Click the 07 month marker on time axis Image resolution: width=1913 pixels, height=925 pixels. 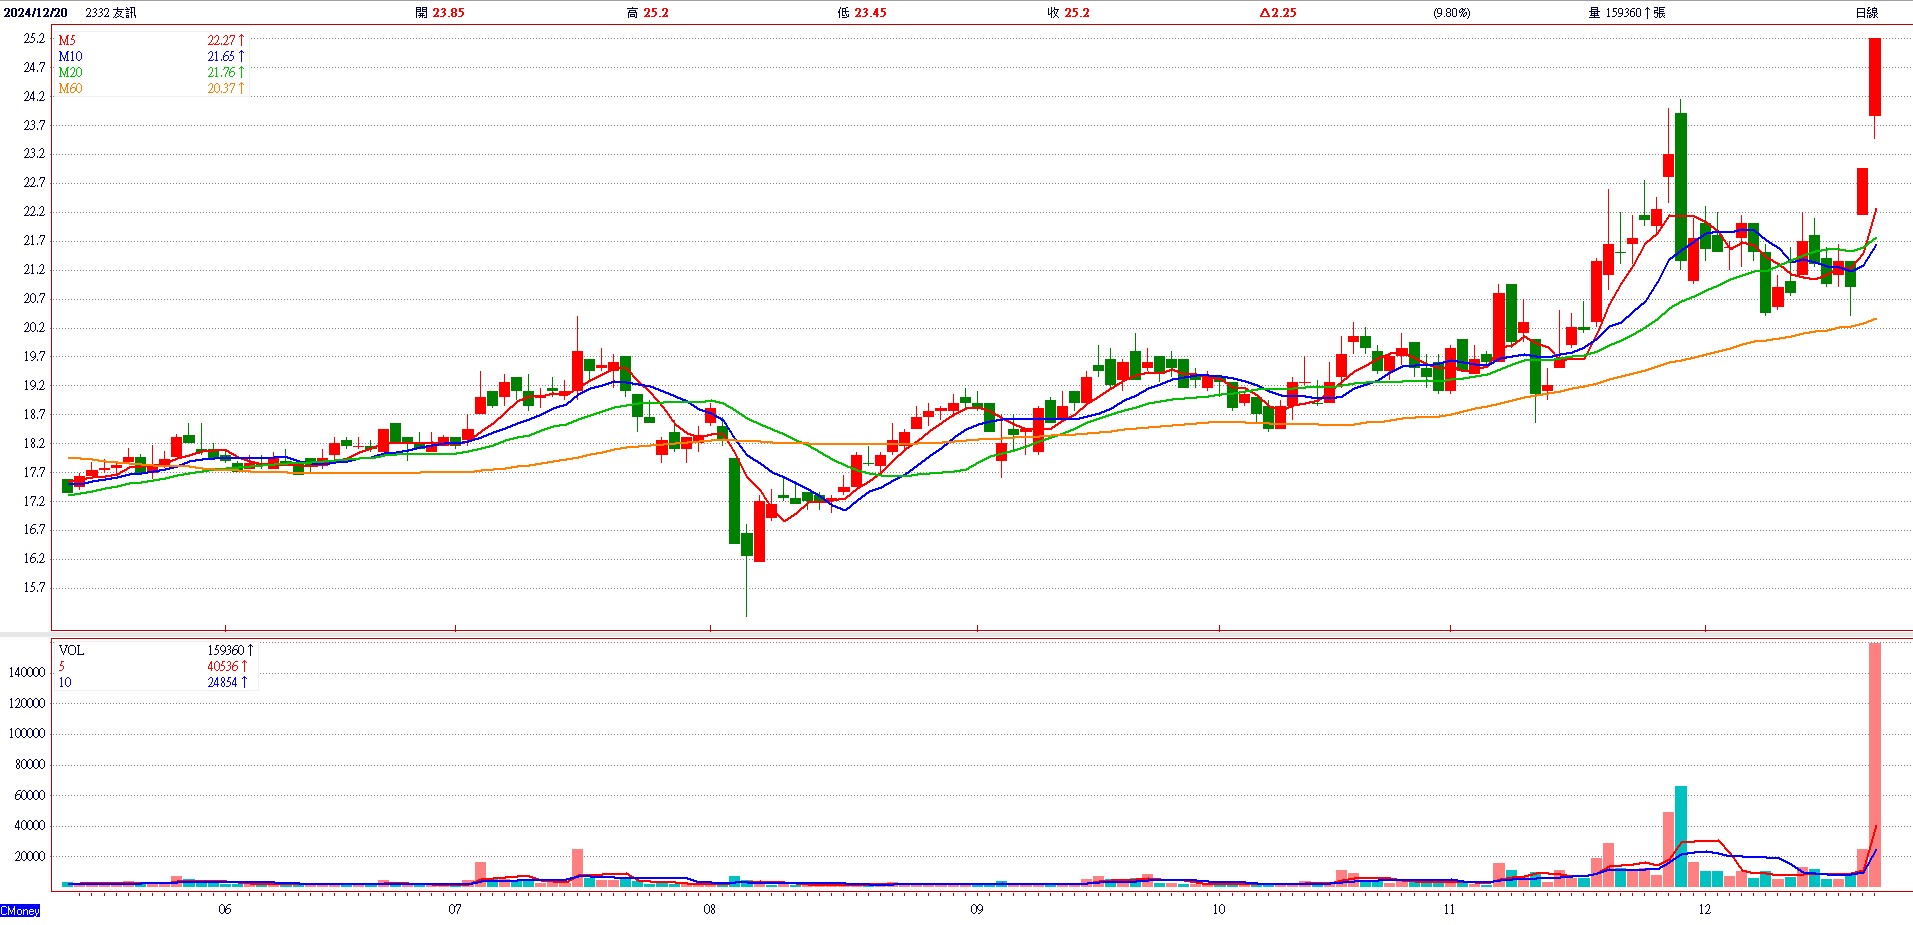click(455, 910)
